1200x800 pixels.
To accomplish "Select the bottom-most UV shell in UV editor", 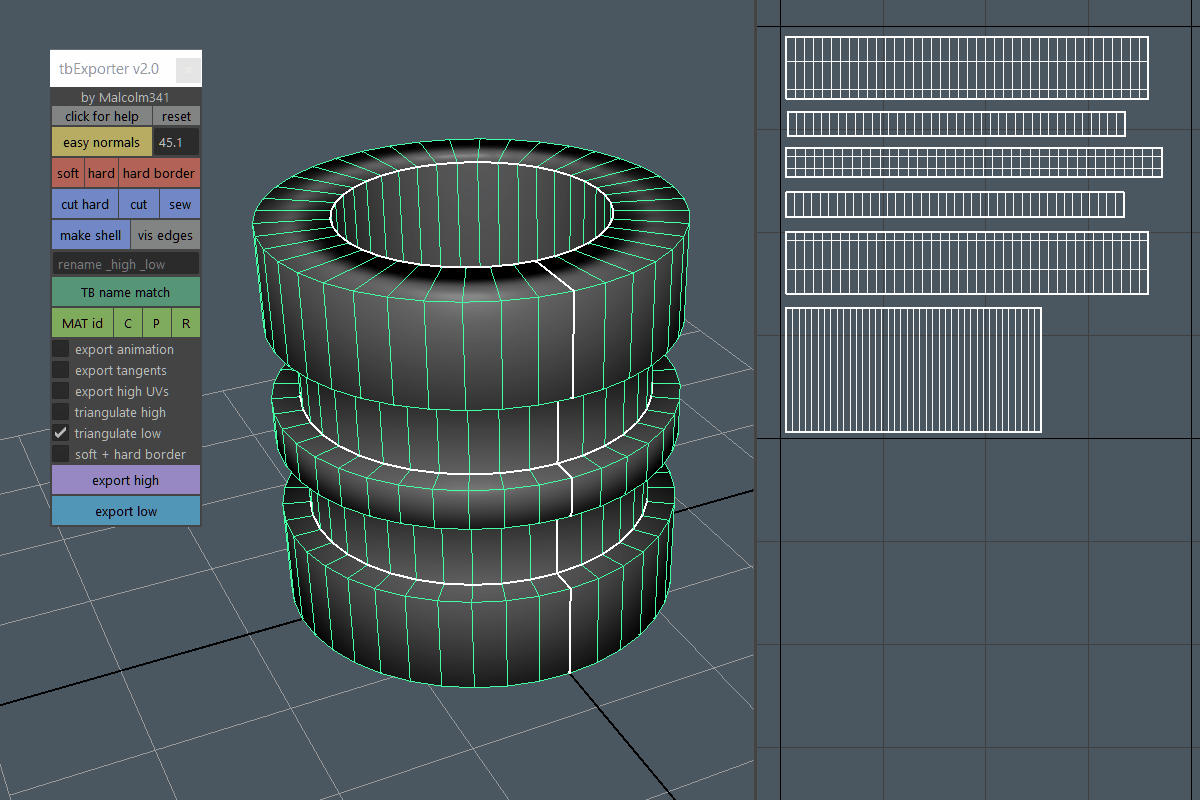I will 913,370.
